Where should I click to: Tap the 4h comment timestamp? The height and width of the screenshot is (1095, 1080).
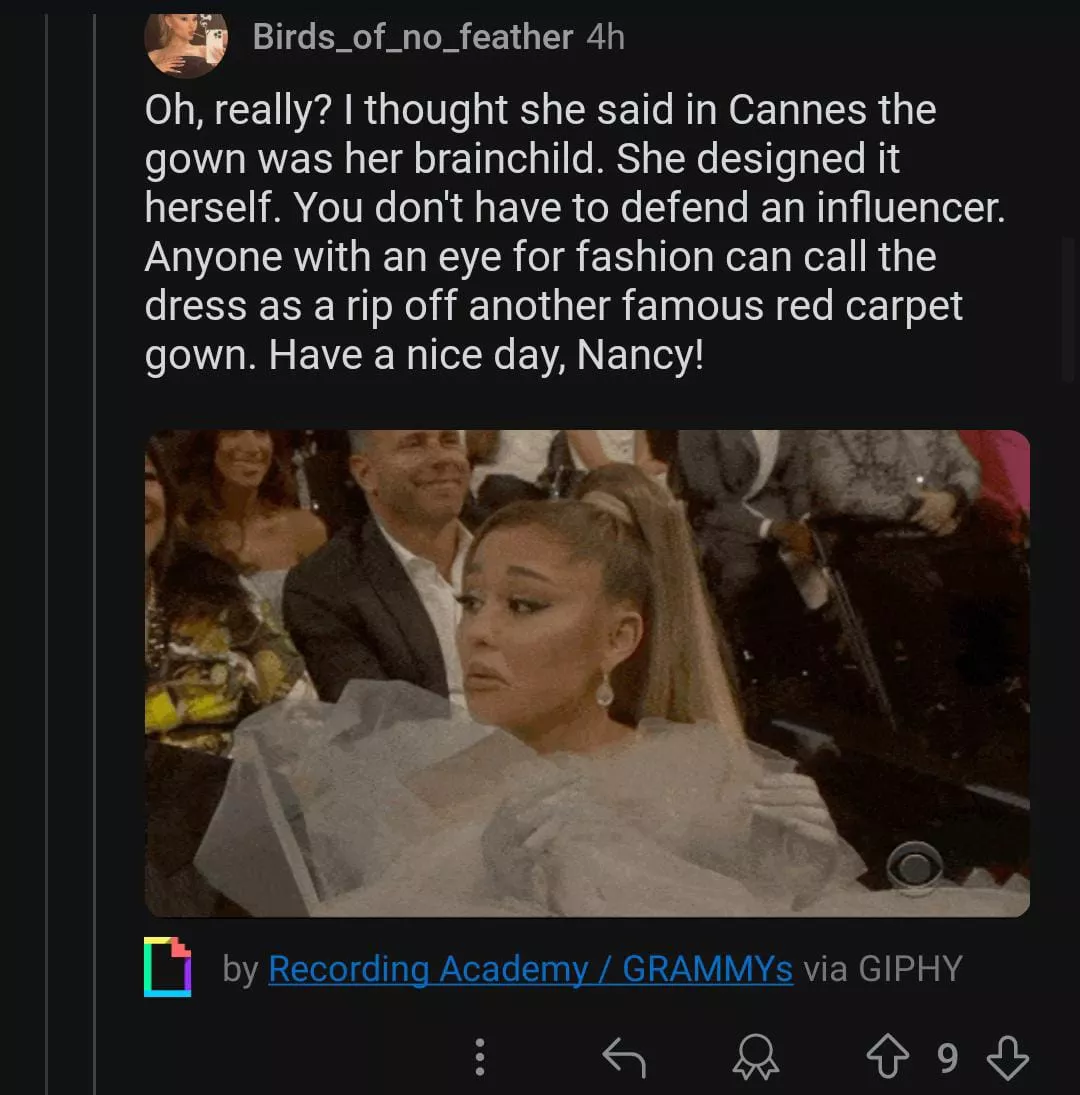point(606,38)
